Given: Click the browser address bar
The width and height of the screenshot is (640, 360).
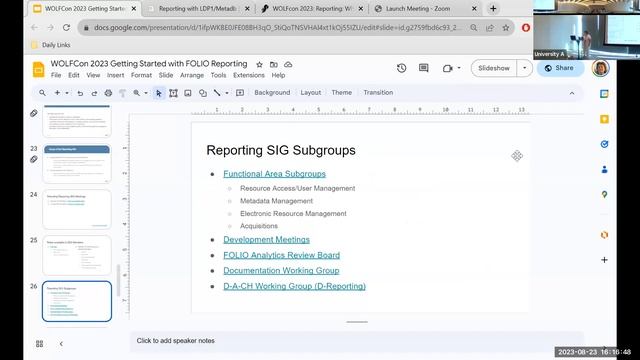Looking at the screenshot, I should 278,28.
